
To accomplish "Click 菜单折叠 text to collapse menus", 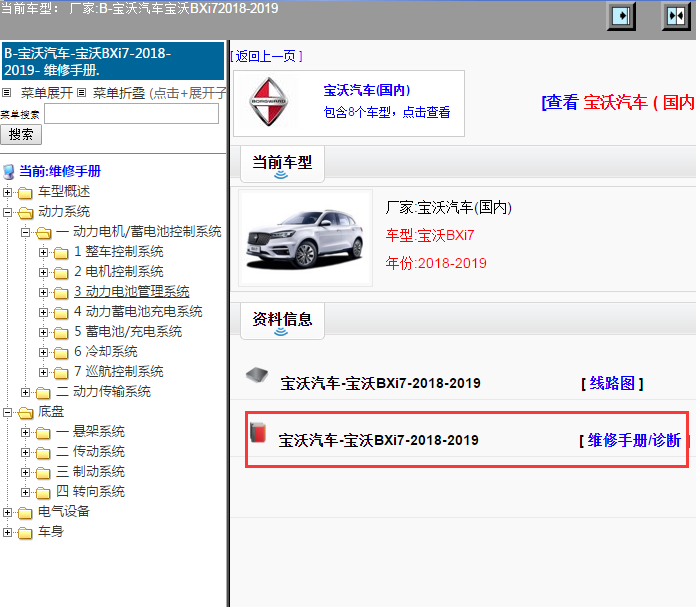I will point(119,93).
